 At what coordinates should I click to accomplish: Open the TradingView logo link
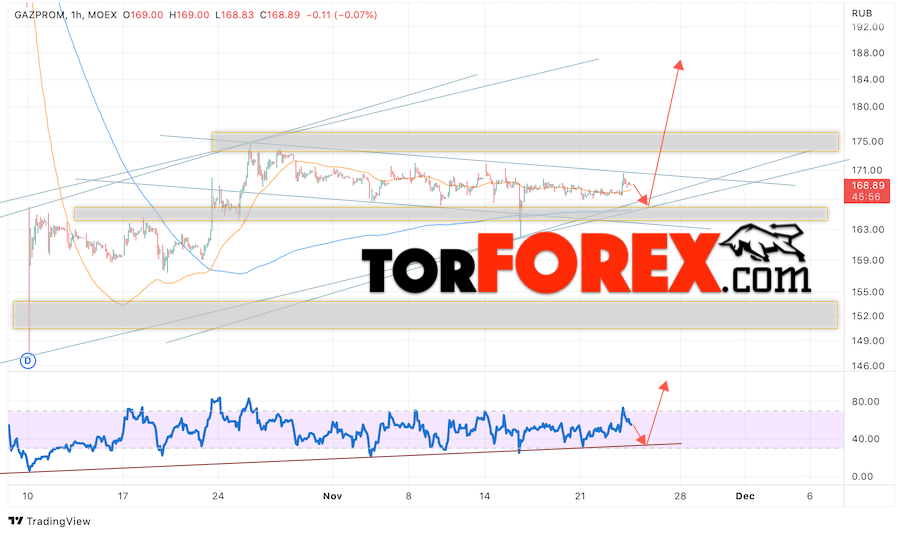(50, 521)
